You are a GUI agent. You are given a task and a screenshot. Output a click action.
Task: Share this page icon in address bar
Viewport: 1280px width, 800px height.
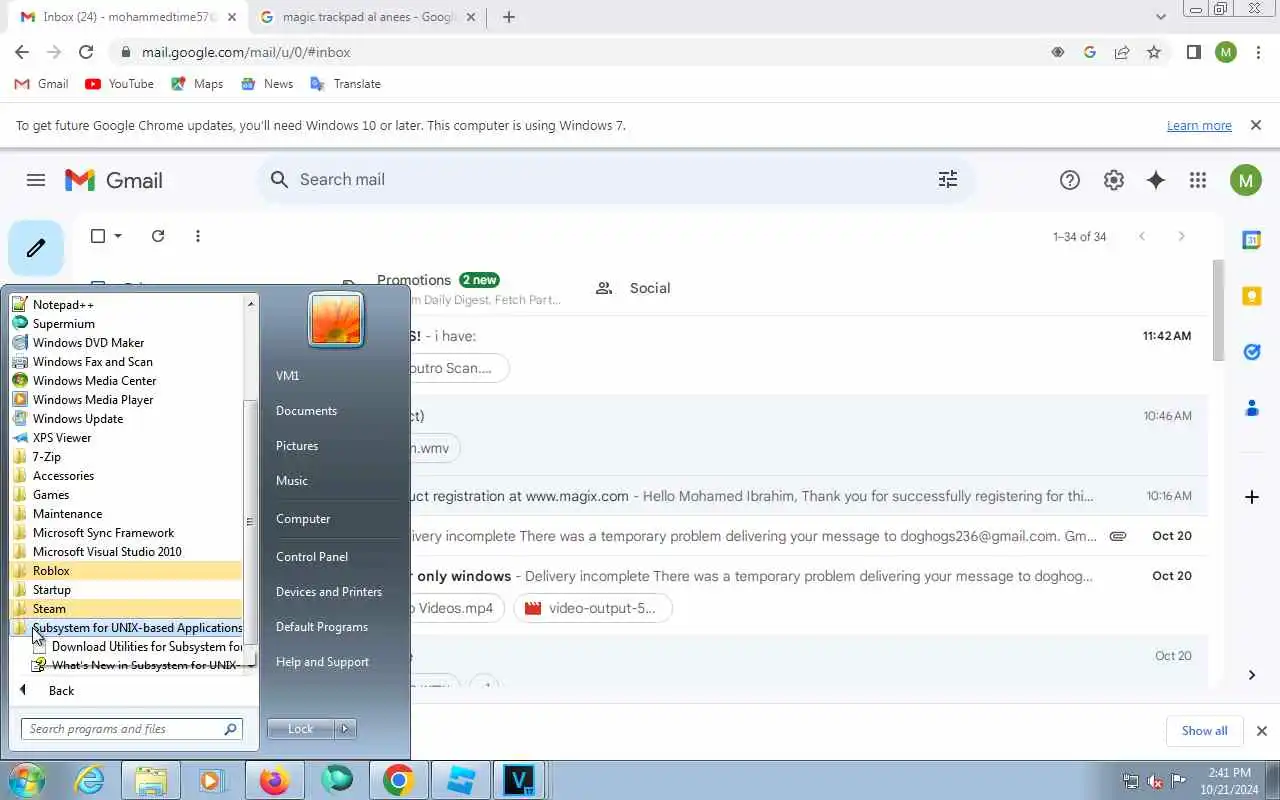(x=1122, y=52)
